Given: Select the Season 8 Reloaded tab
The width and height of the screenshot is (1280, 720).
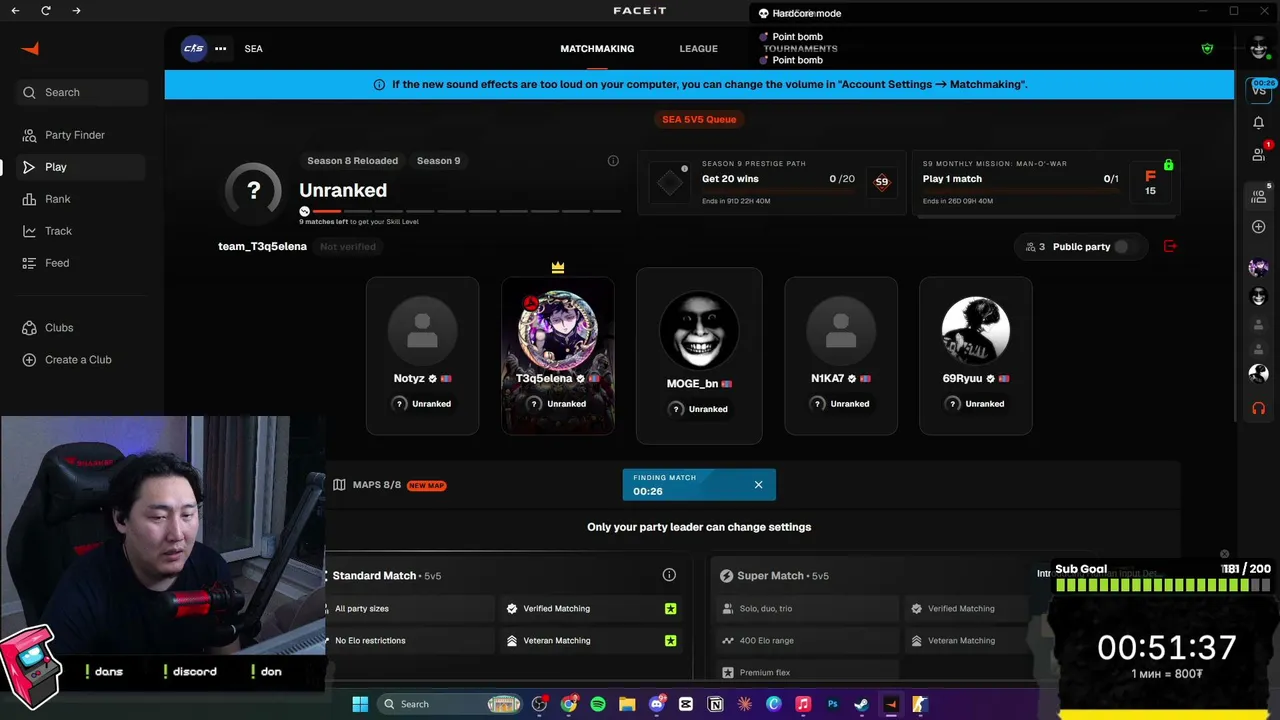Looking at the screenshot, I should point(352,160).
